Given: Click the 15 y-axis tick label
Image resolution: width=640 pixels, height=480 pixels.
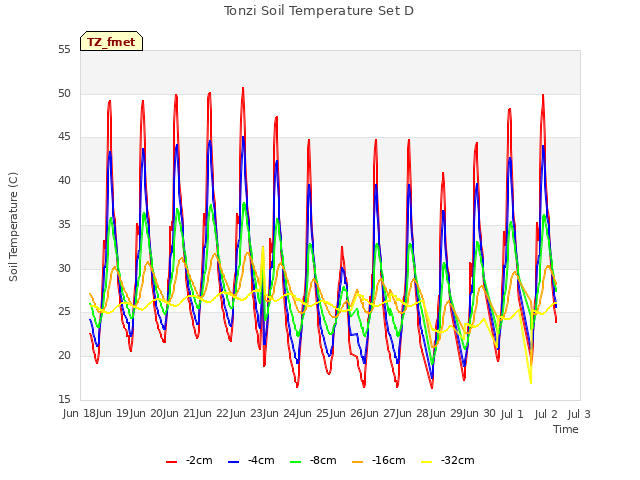Looking at the screenshot, I should click(x=64, y=399).
